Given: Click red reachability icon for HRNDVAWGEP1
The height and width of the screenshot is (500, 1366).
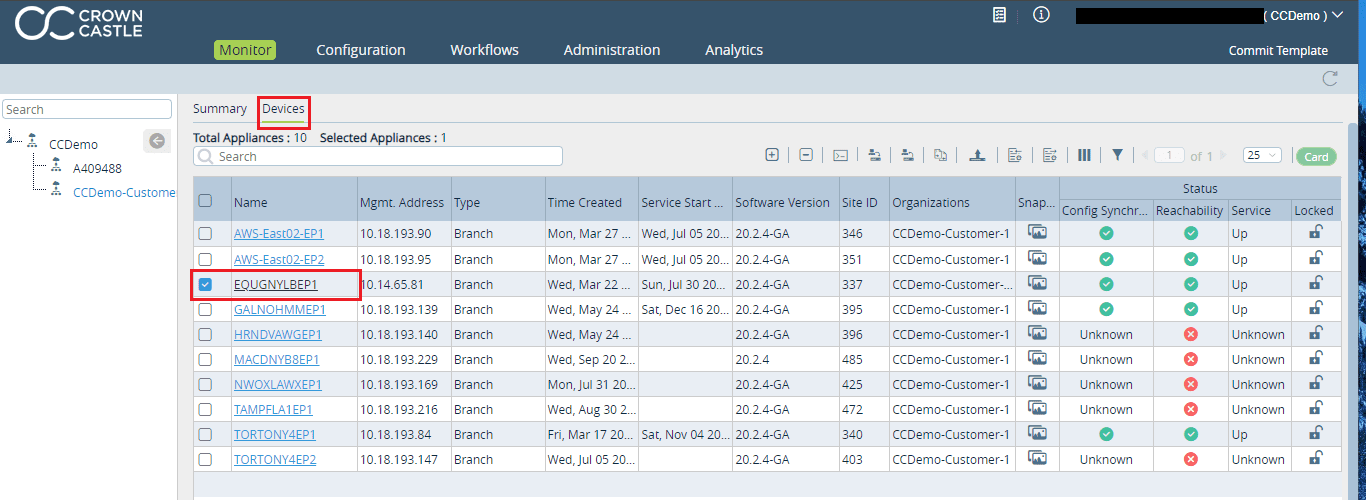Looking at the screenshot, I should click(x=1191, y=334).
